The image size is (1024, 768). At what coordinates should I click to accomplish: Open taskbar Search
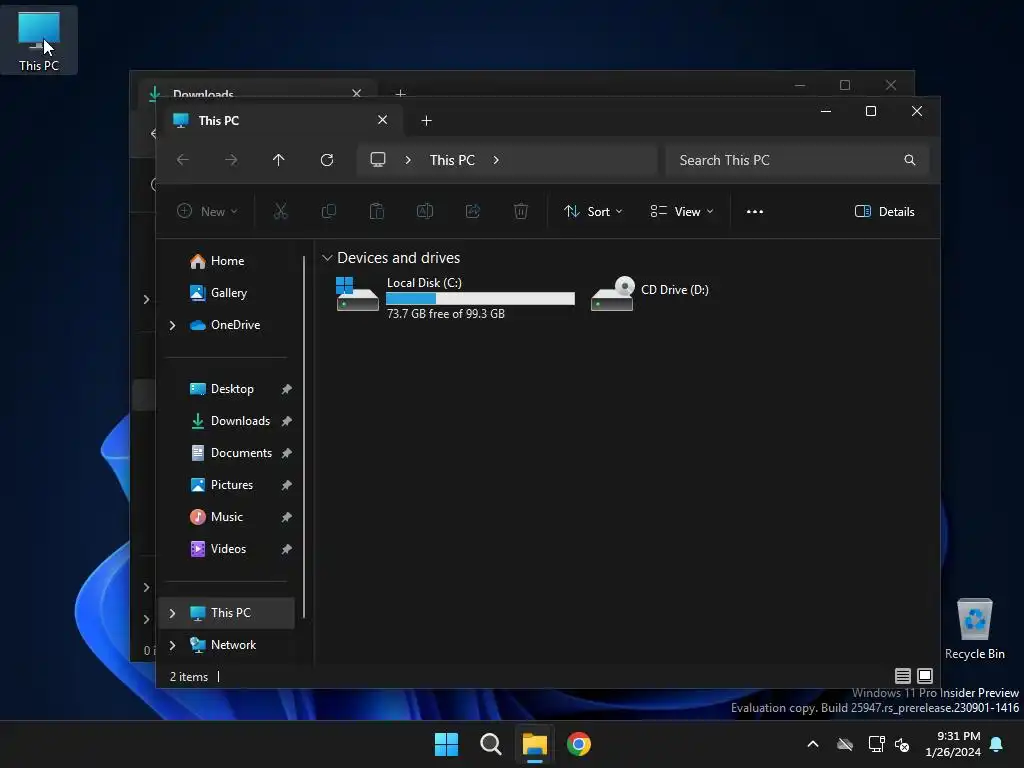tap(490, 744)
